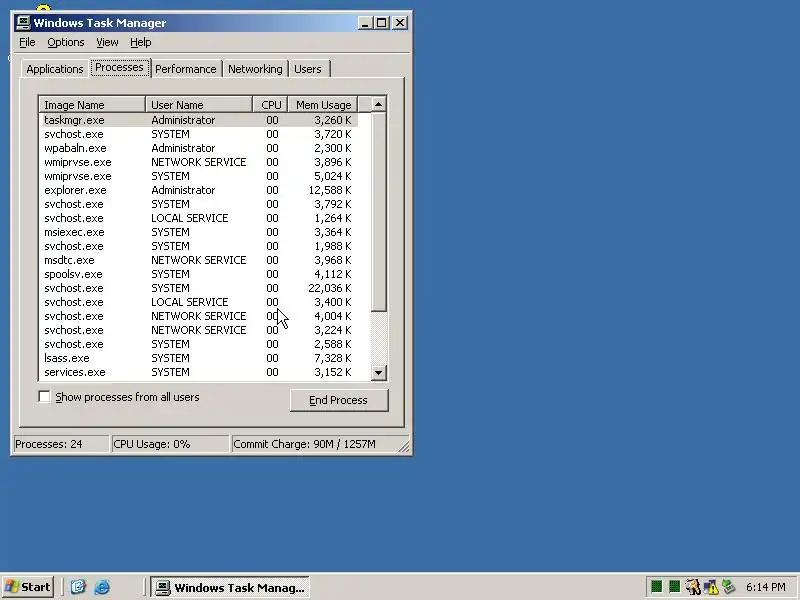
Task: Select the wpabaln.exe process
Action: (x=198, y=148)
